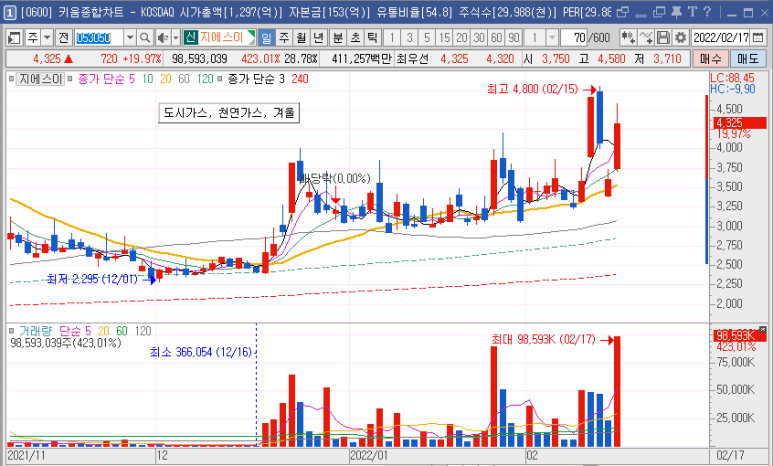Open the chart layout panel icon

14,37
